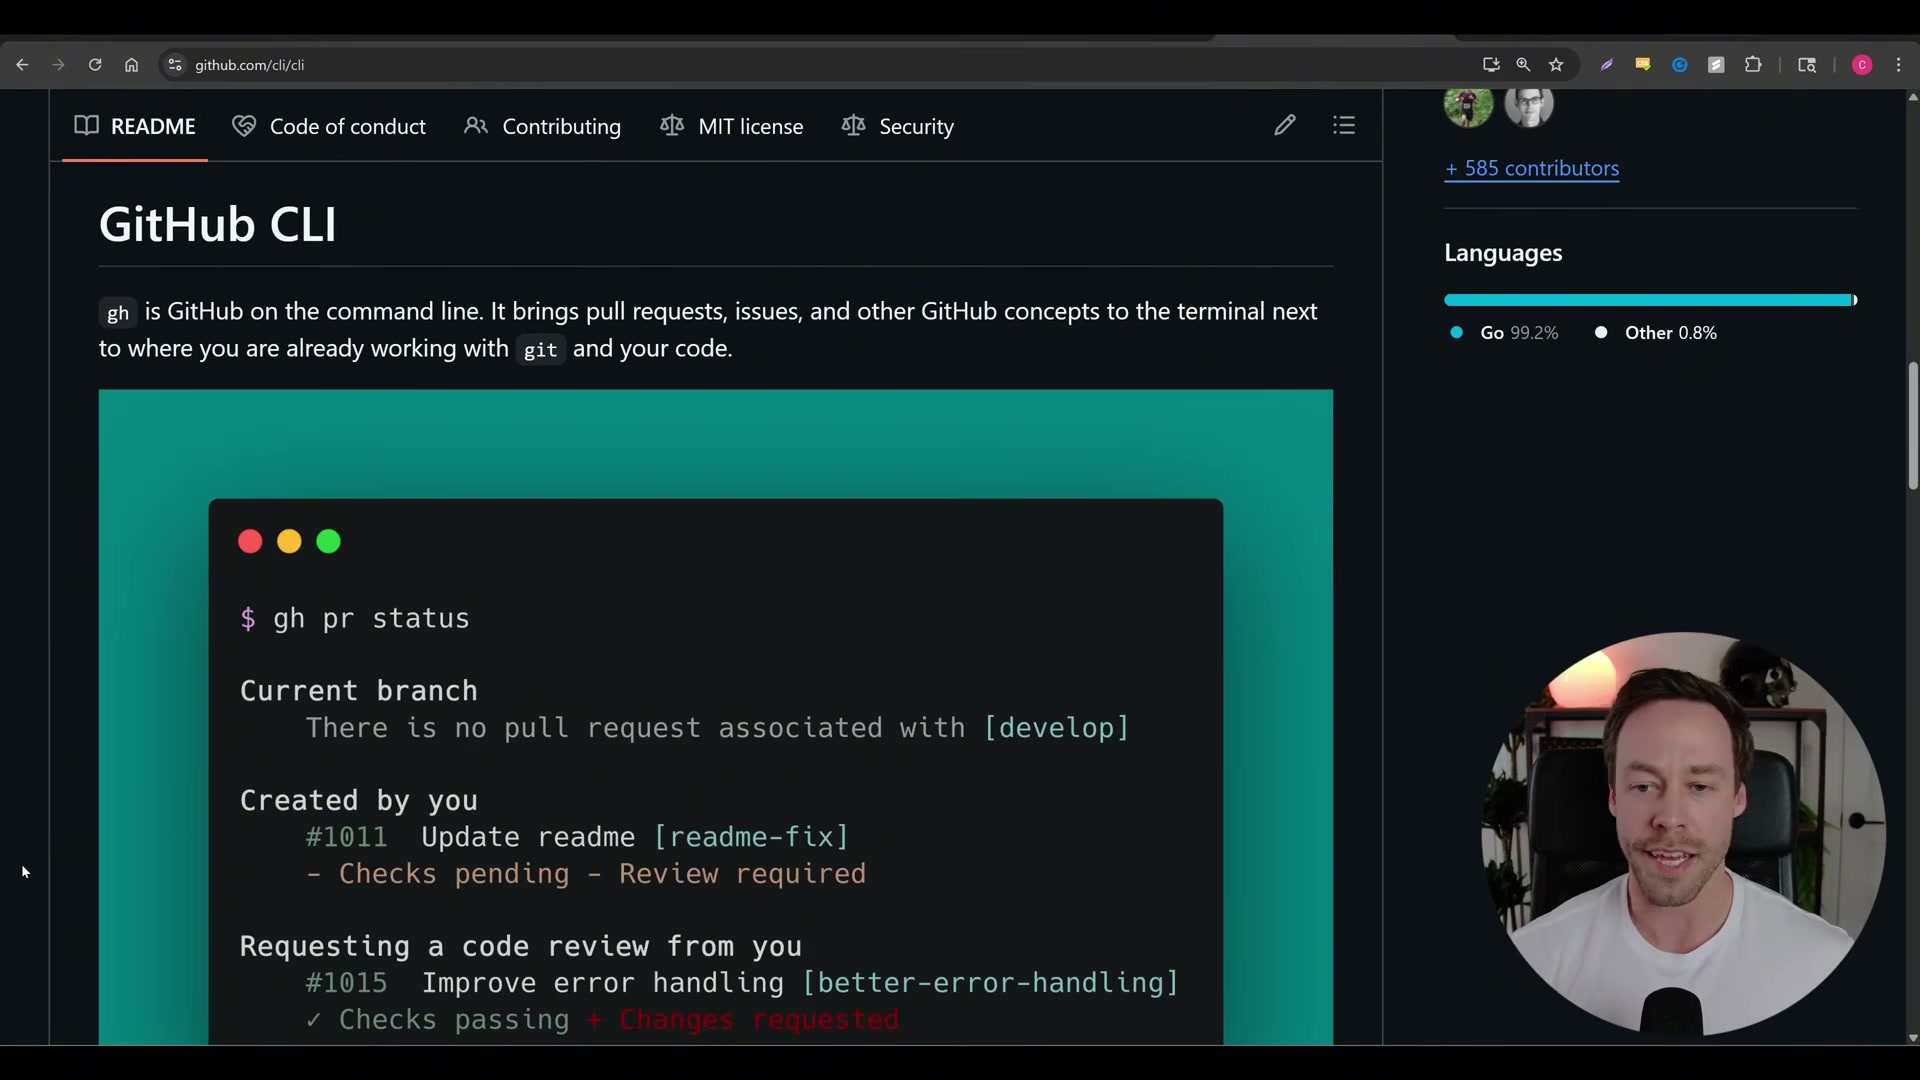Open the Security tab

898,127
